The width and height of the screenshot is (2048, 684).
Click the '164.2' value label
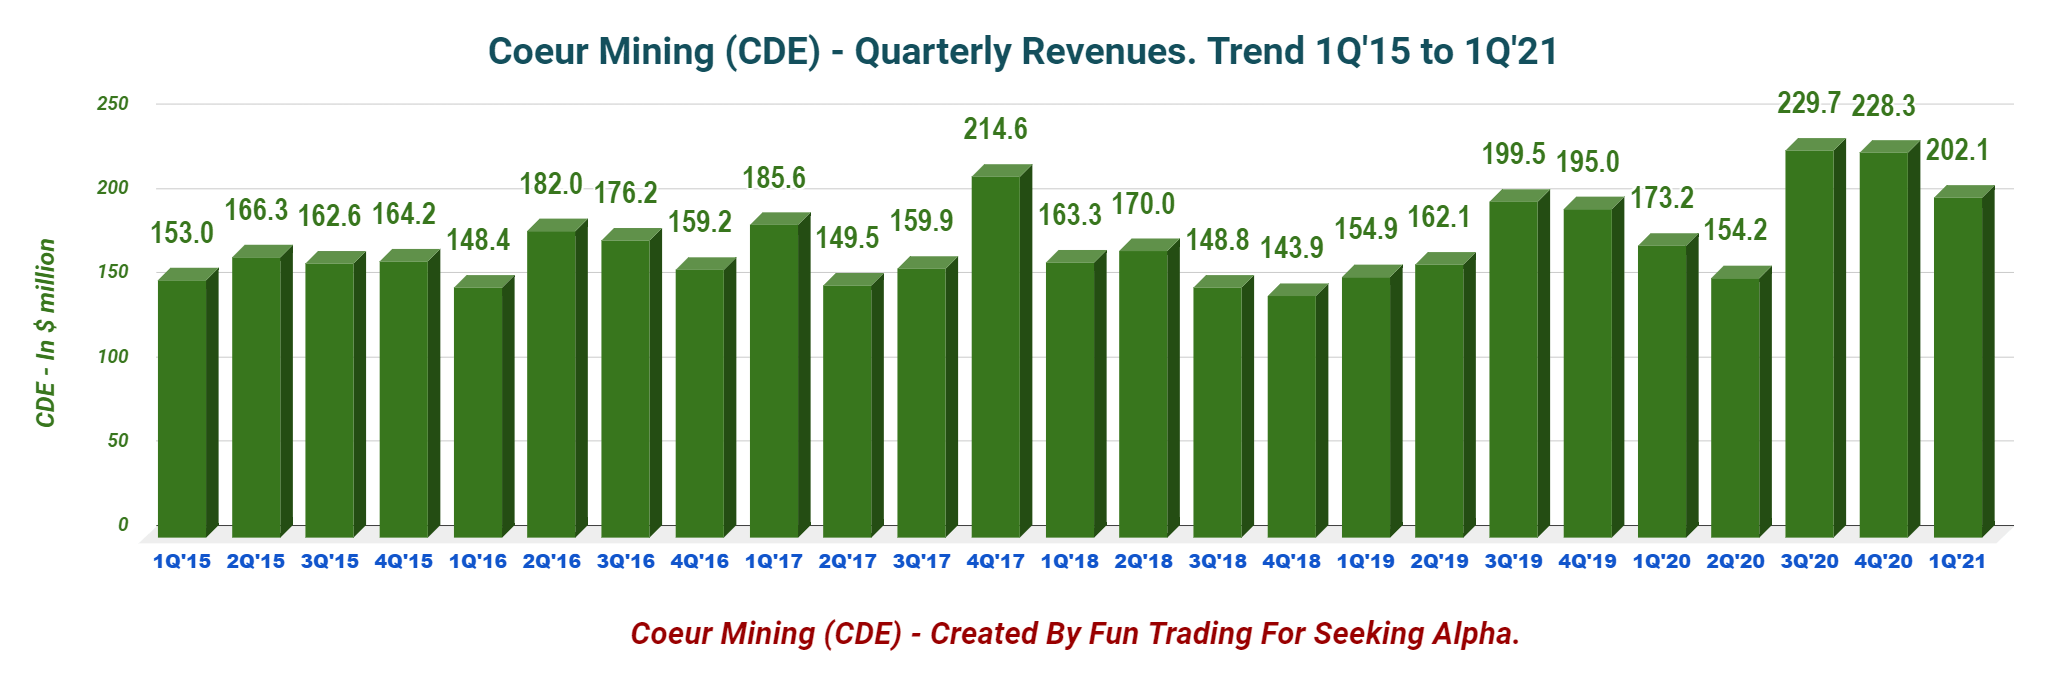pyautogui.click(x=404, y=214)
